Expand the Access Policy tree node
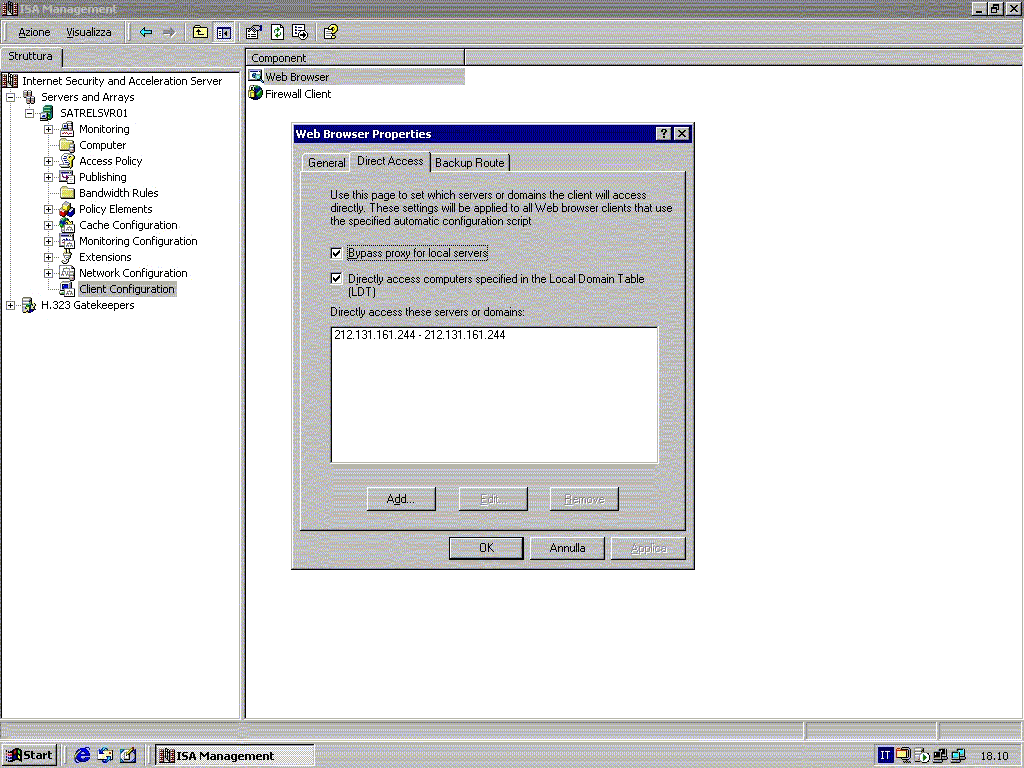 point(48,161)
